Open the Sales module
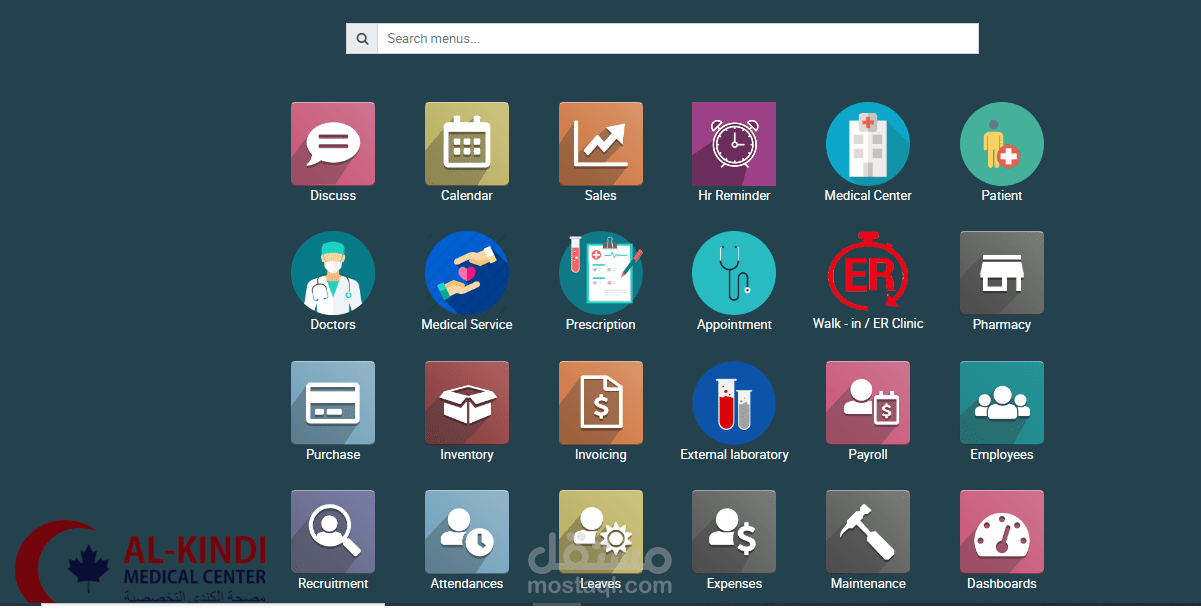The width and height of the screenshot is (1201, 610). (x=601, y=143)
